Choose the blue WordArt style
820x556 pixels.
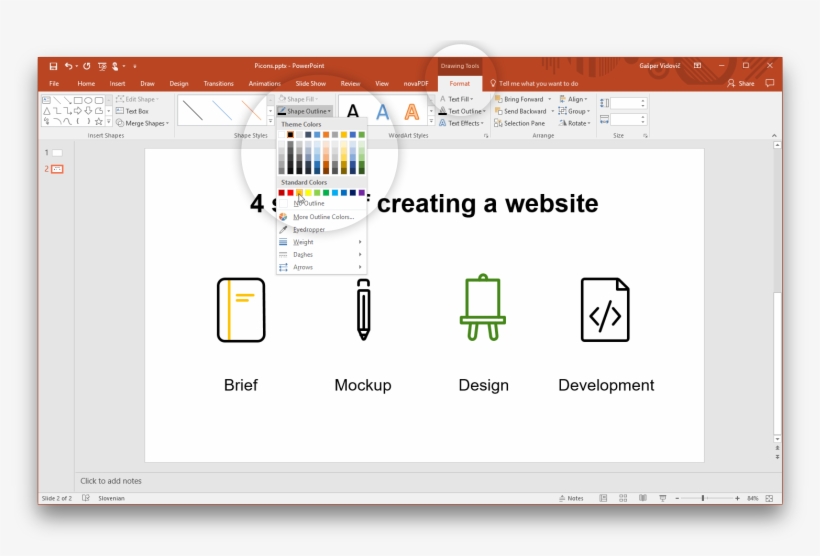click(x=383, y=111)
